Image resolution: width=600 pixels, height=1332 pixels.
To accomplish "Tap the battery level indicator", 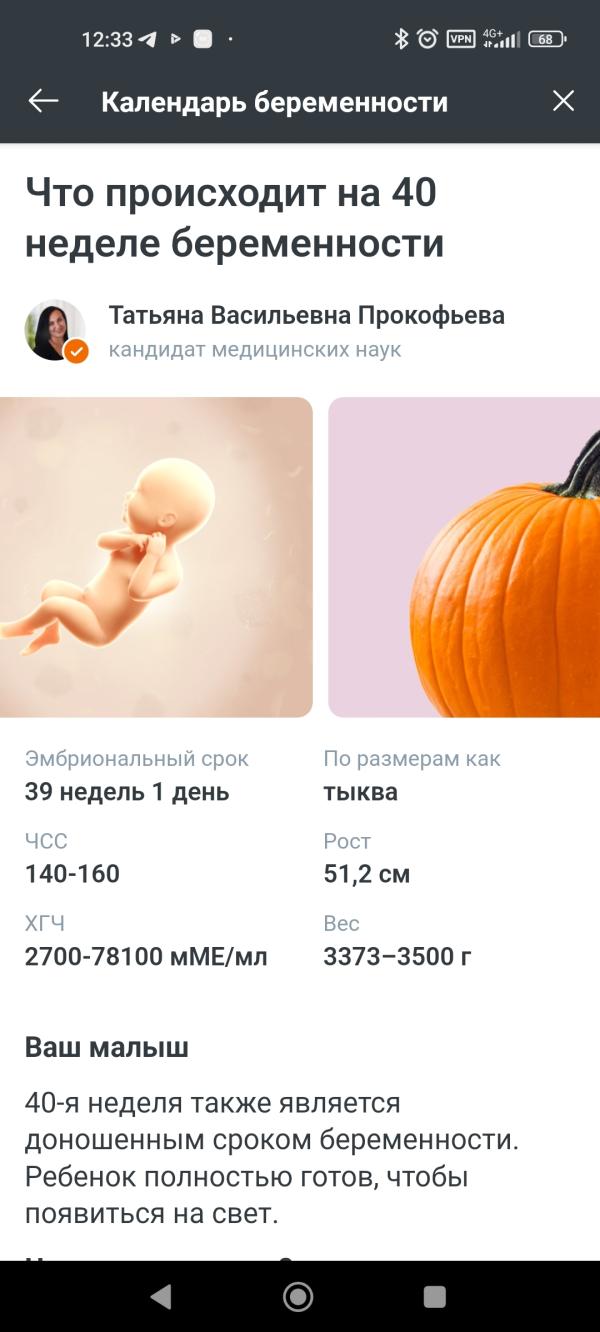I will click(x=547, y=39).
